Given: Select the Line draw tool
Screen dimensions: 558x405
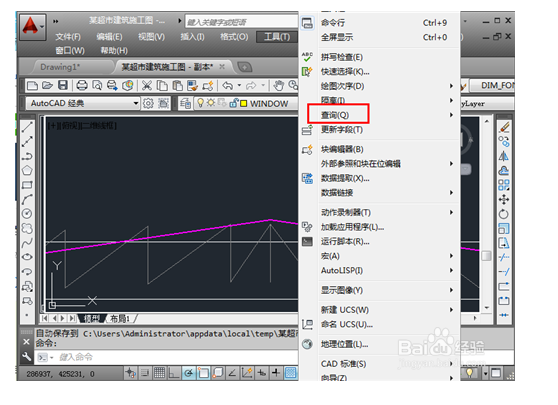Looking at the screenshot, I should pos(27,127).
